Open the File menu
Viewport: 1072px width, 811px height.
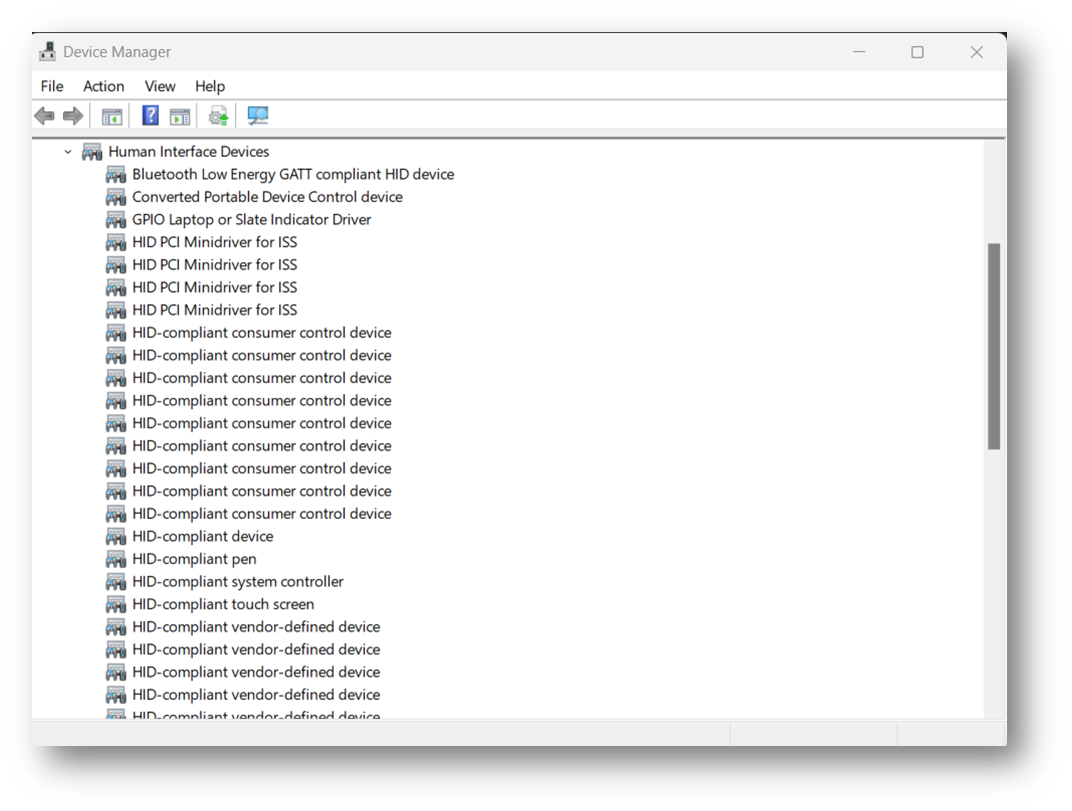[x=51, y=86]
